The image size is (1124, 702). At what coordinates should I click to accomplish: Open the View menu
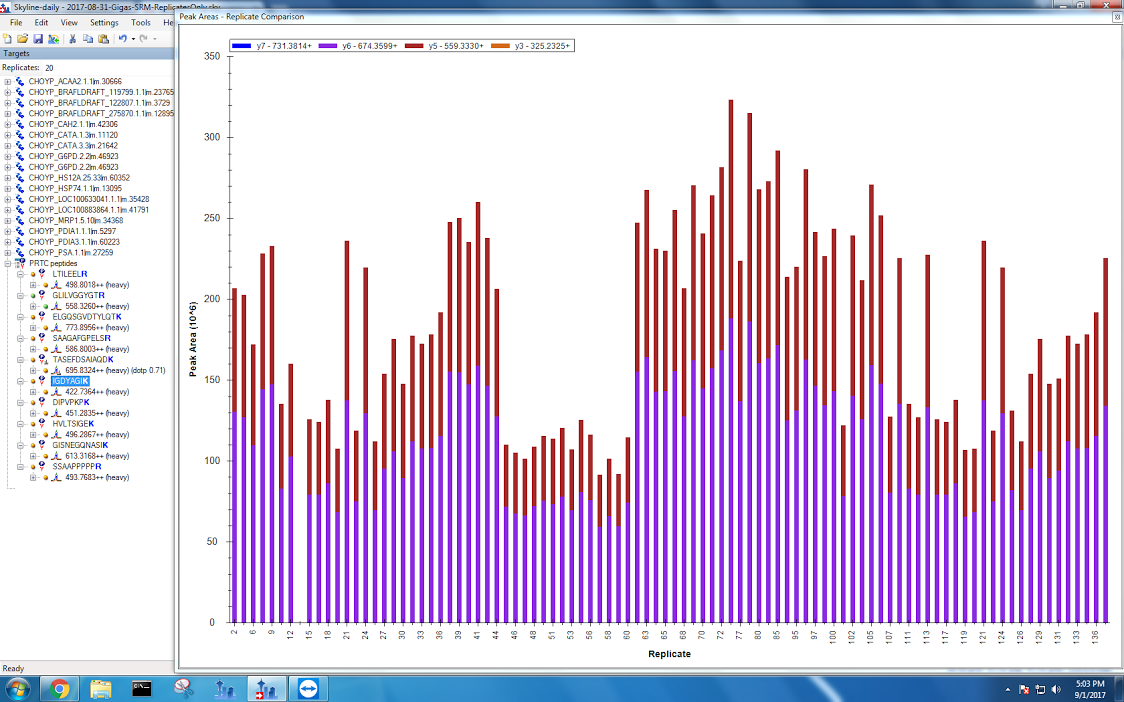(69, 22)
